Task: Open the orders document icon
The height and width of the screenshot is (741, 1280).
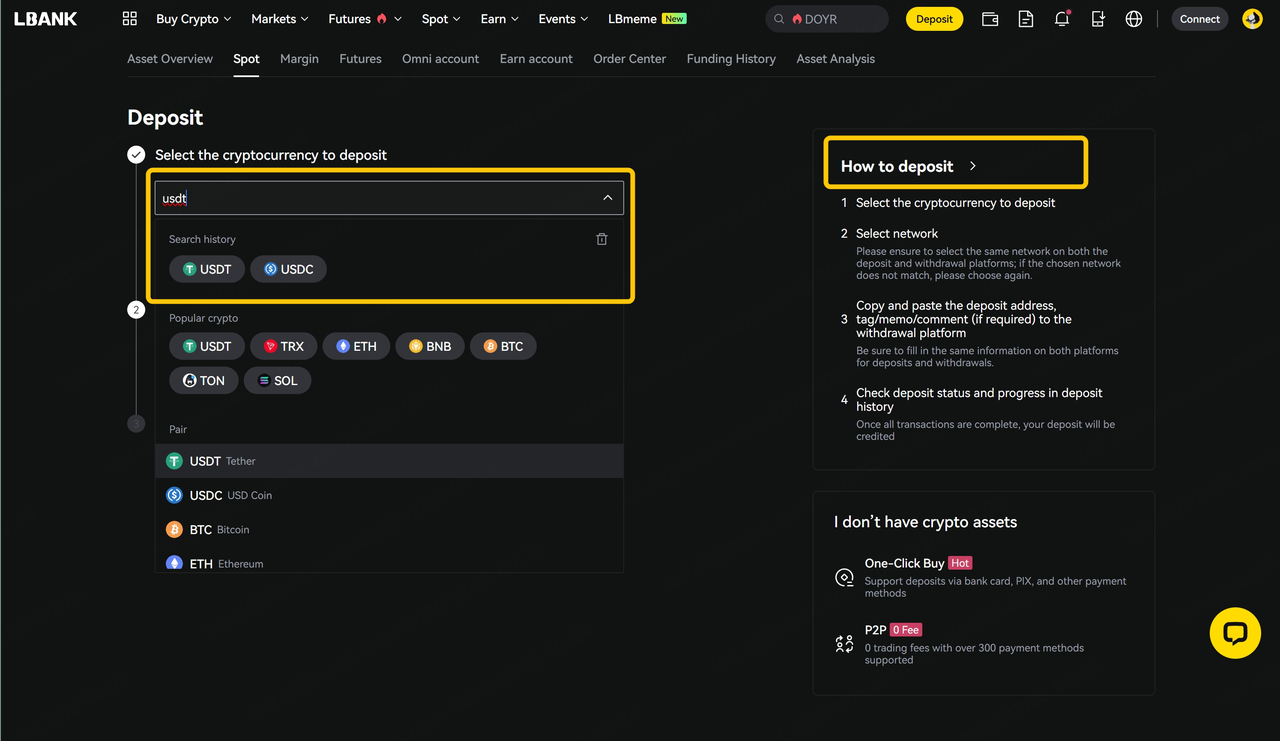Action: click(x=1025, y=19)
